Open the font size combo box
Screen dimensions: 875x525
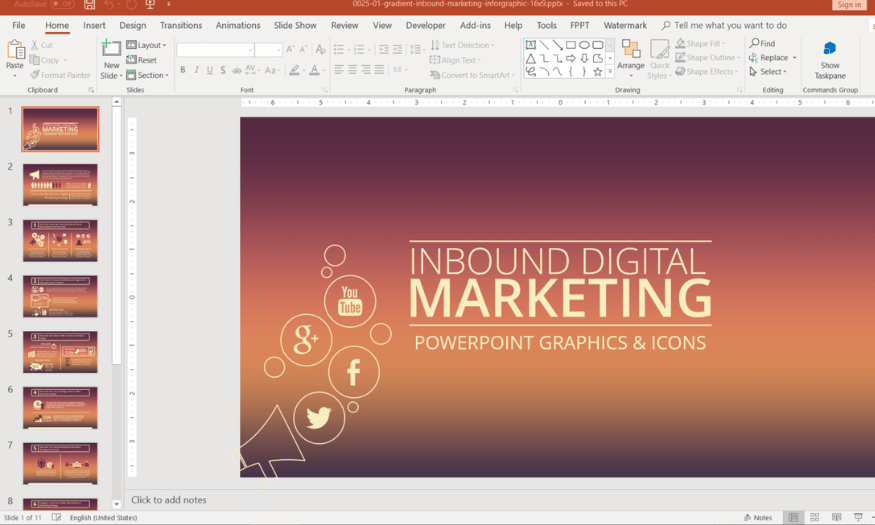coord(268,50)
